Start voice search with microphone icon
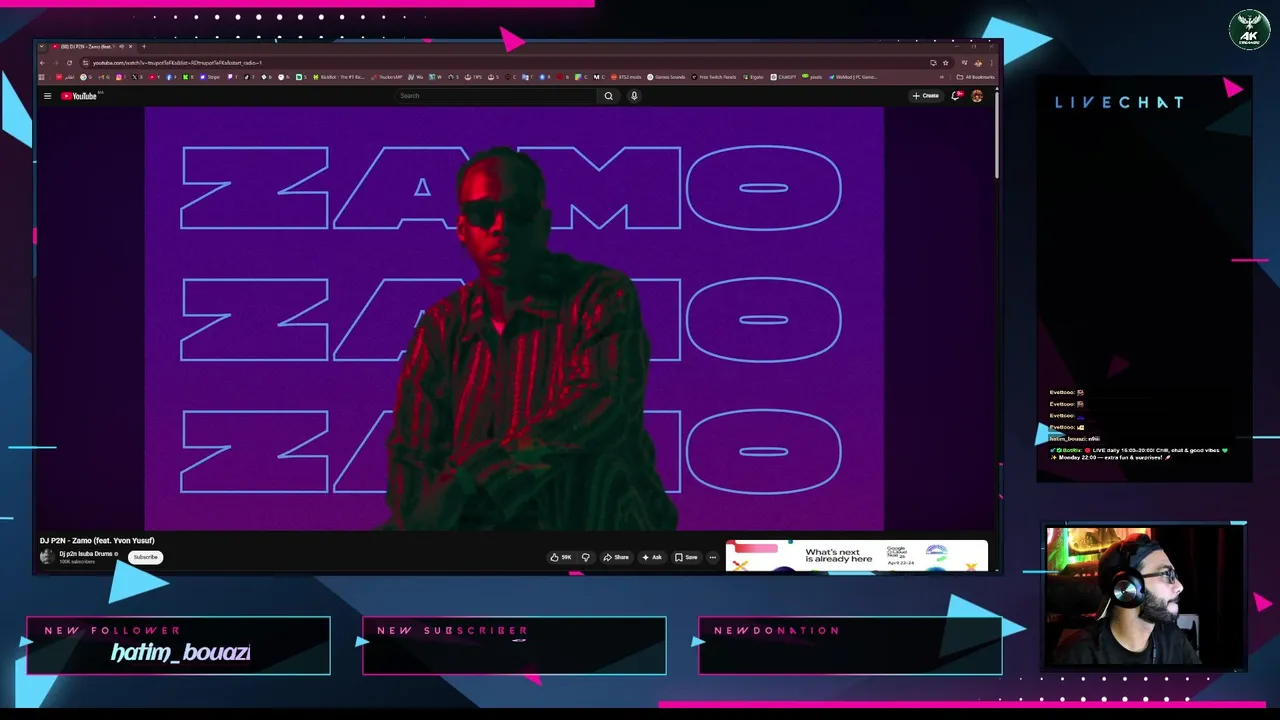The image size is (1280, 720). [634, 96]
